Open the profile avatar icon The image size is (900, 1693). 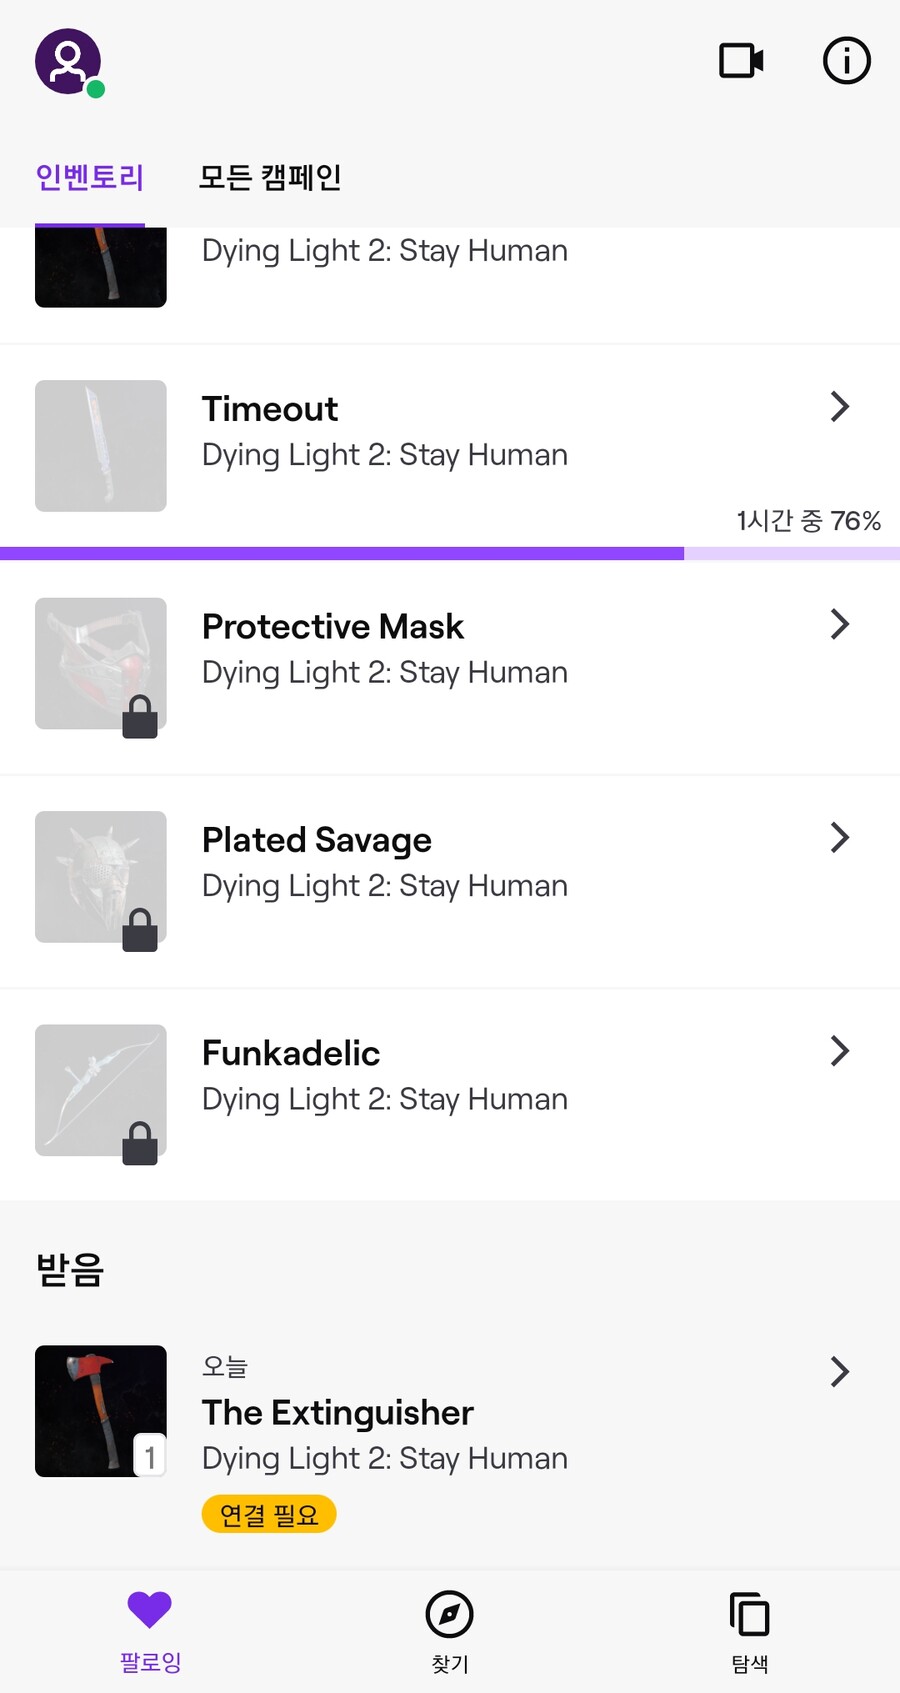pos(68,62)
